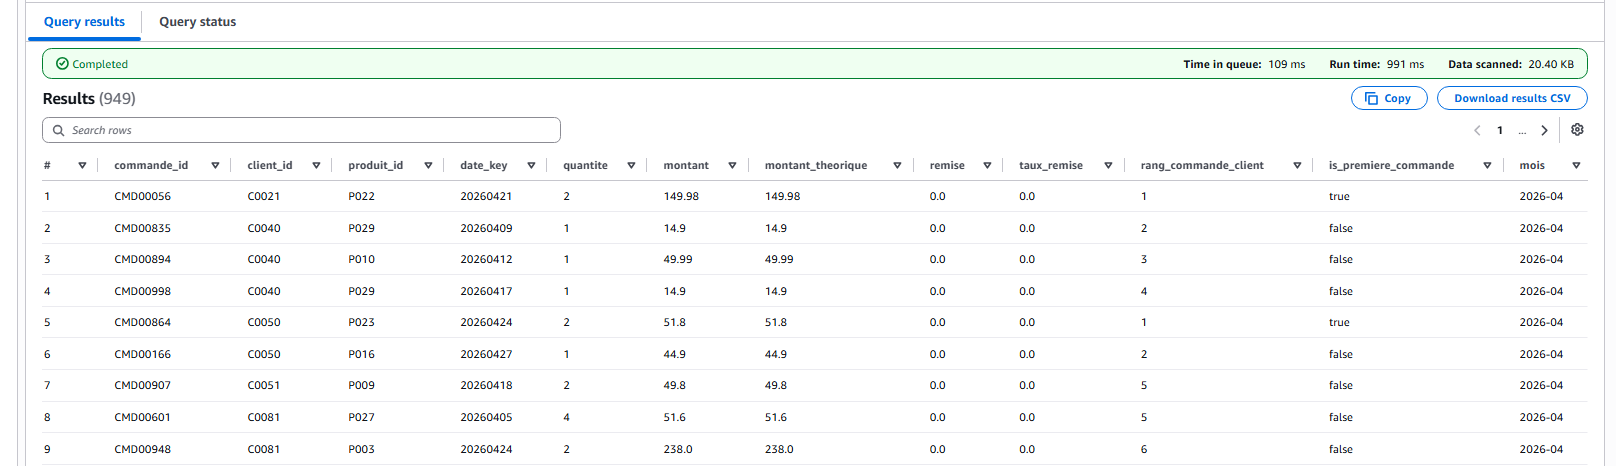Open the pagination ellipsis for more pages
Image resolution: width=1616 pixels, height=466 pixels.
tap(1522, 131)
